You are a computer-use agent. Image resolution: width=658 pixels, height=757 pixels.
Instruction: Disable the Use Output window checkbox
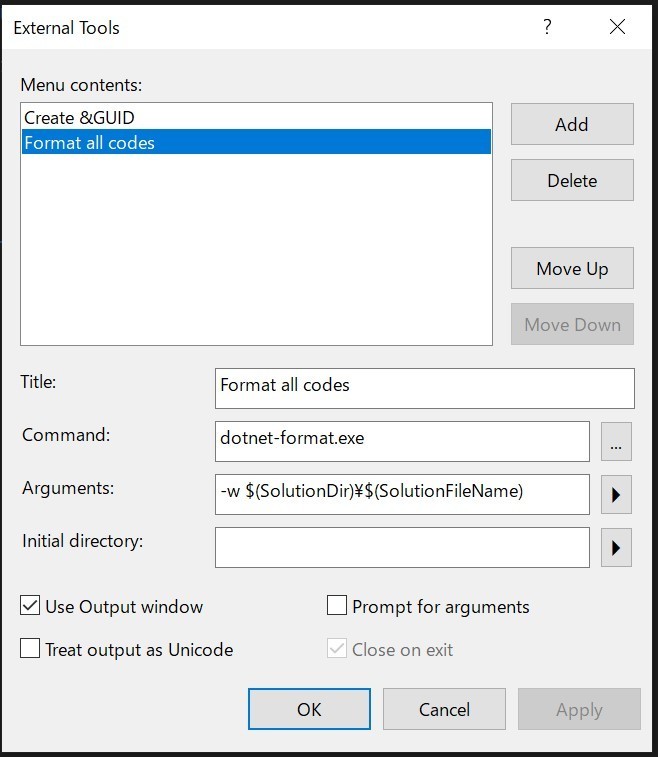point(30,605)
